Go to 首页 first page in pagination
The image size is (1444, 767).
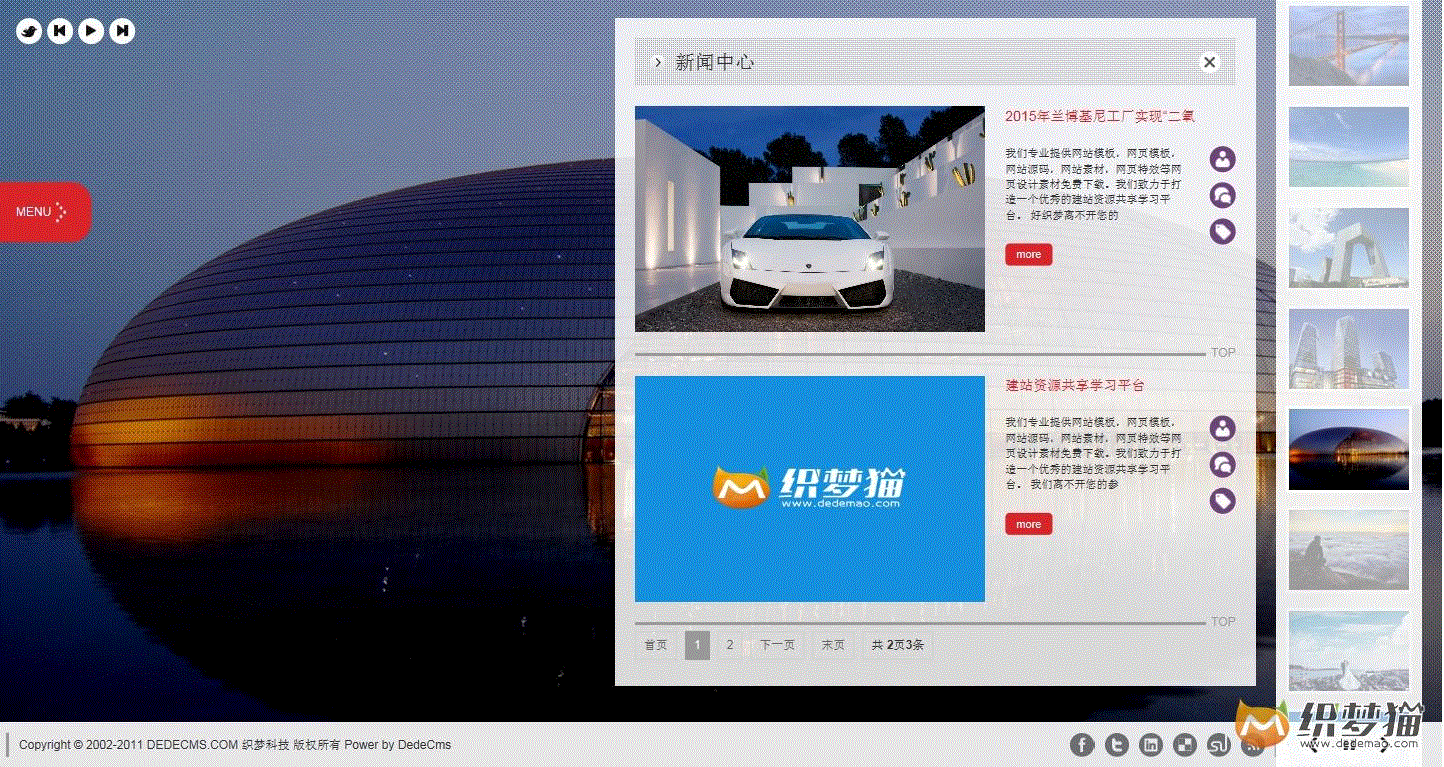[x=656, y=645]
